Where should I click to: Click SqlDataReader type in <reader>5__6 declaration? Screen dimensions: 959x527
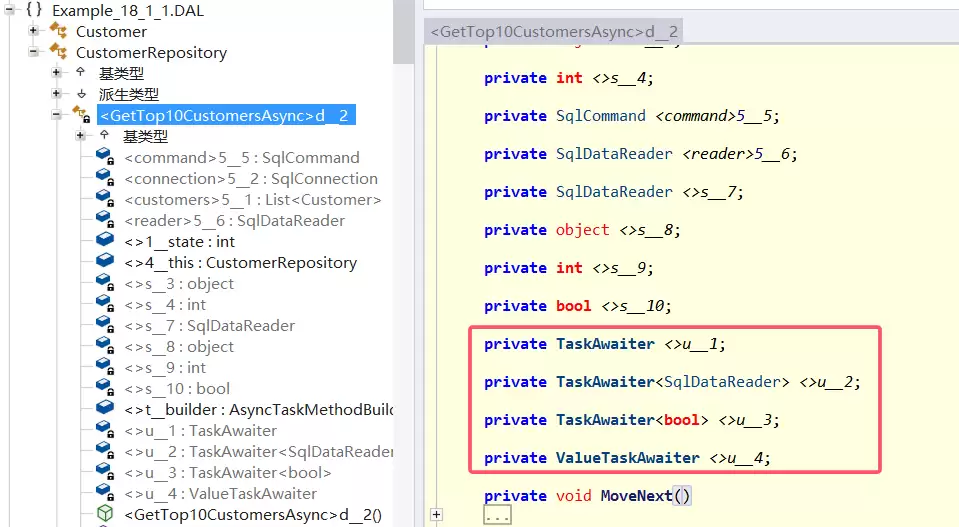click(614, 154)
